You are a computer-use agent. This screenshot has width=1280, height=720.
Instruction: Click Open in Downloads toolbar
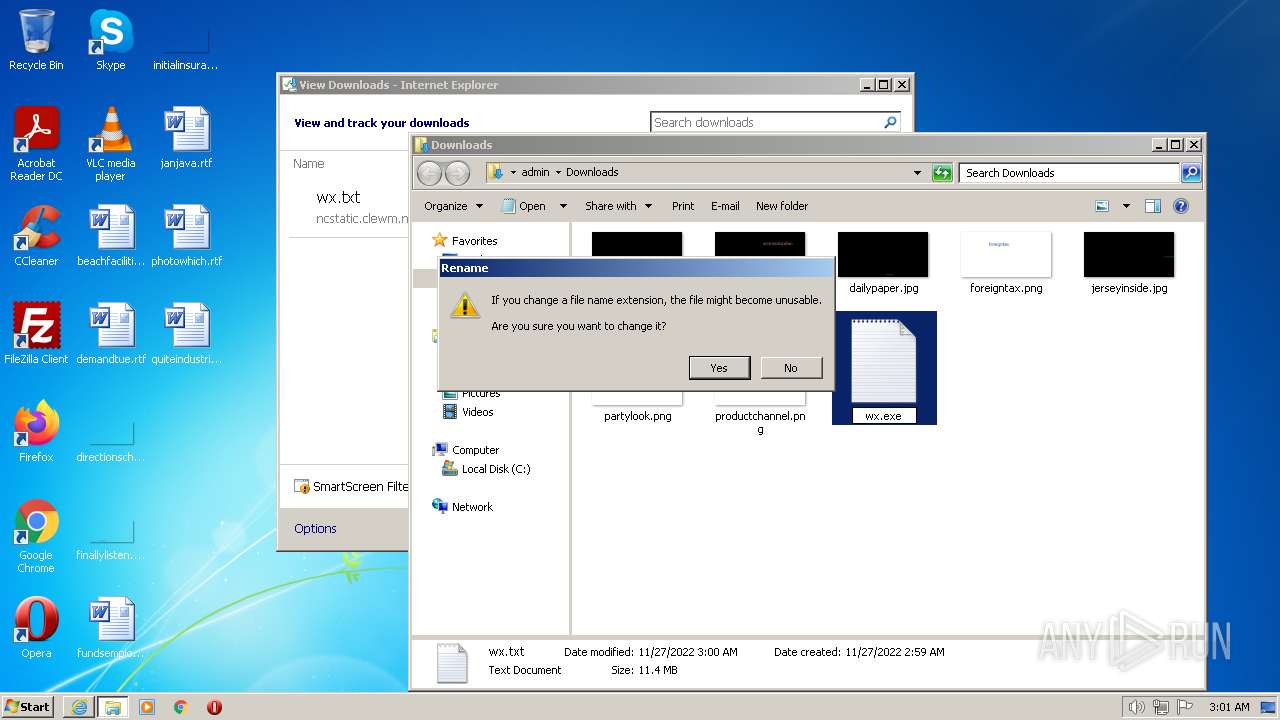point(524,206)
